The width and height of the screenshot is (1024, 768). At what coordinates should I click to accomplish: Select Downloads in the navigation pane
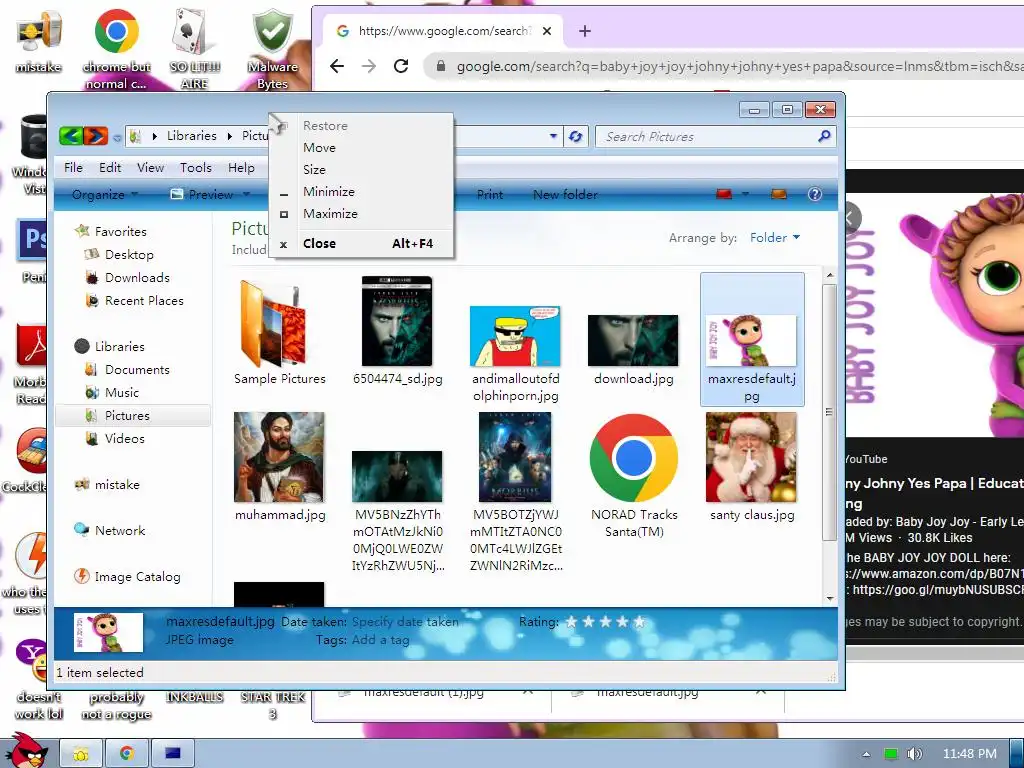click(x=137, y=278)
